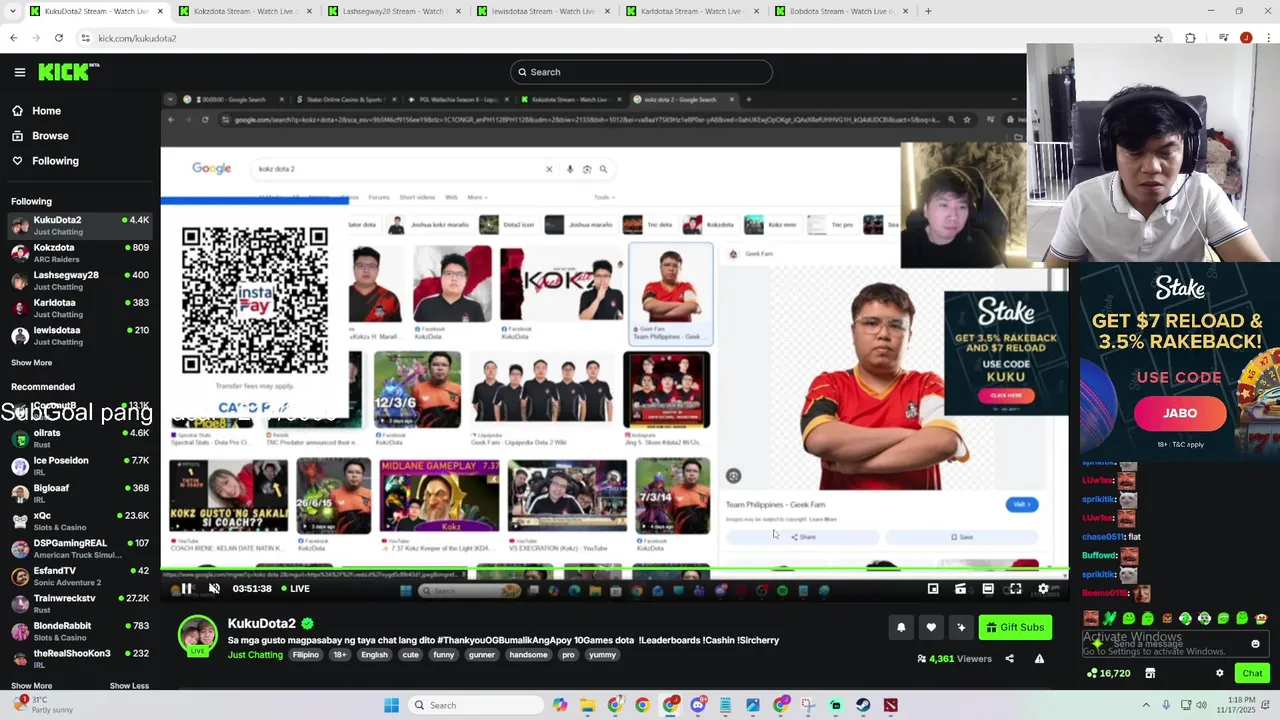This screenshot has height=720, width=1280.
Task: Open Karldotaa channel in Following list
Action: (x=80, y=308)
